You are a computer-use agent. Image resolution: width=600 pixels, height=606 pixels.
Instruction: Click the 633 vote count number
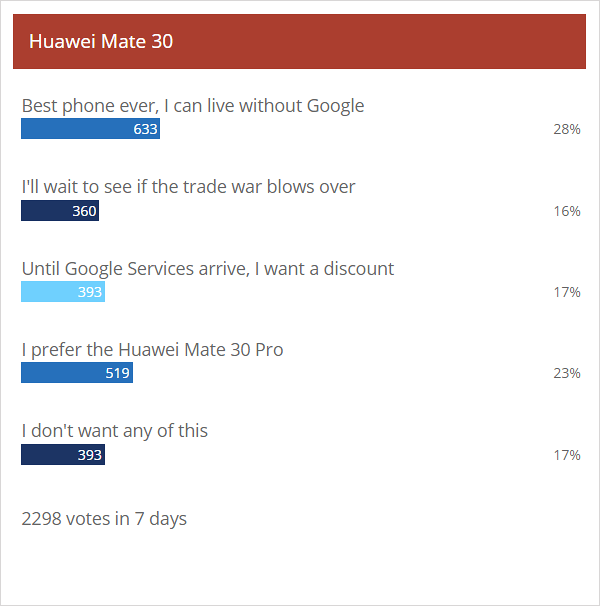[145, 130]
